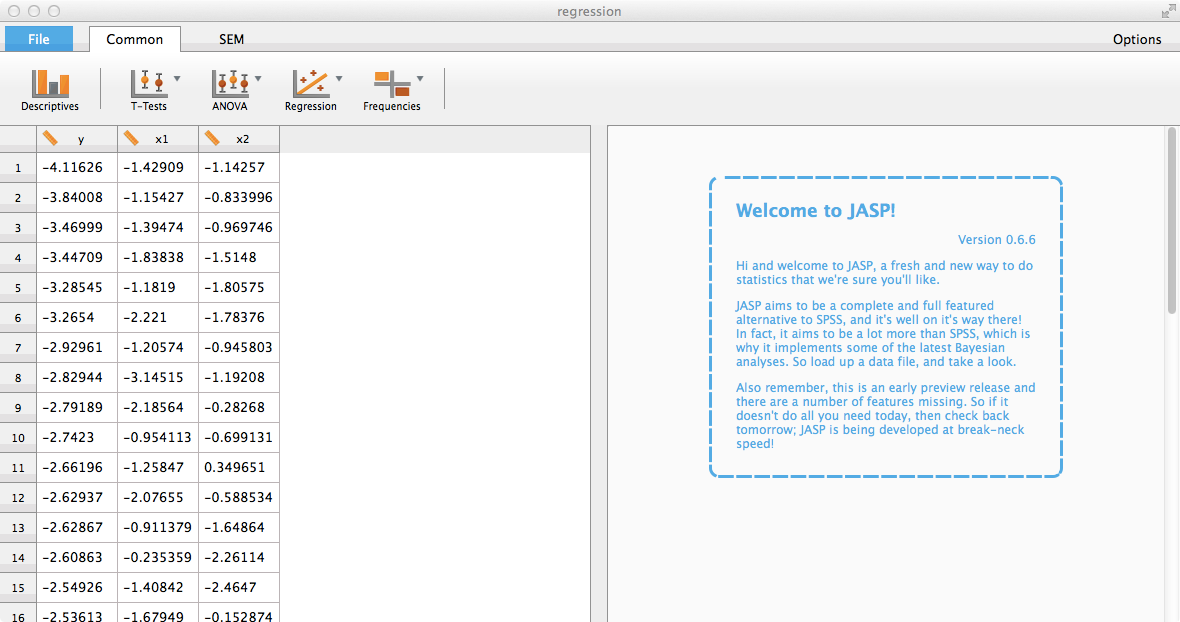The width and height of the screenshot is (1180, 622).
Task: Click the ruler scale icon of column y
Action: click(x=50, y=138)
